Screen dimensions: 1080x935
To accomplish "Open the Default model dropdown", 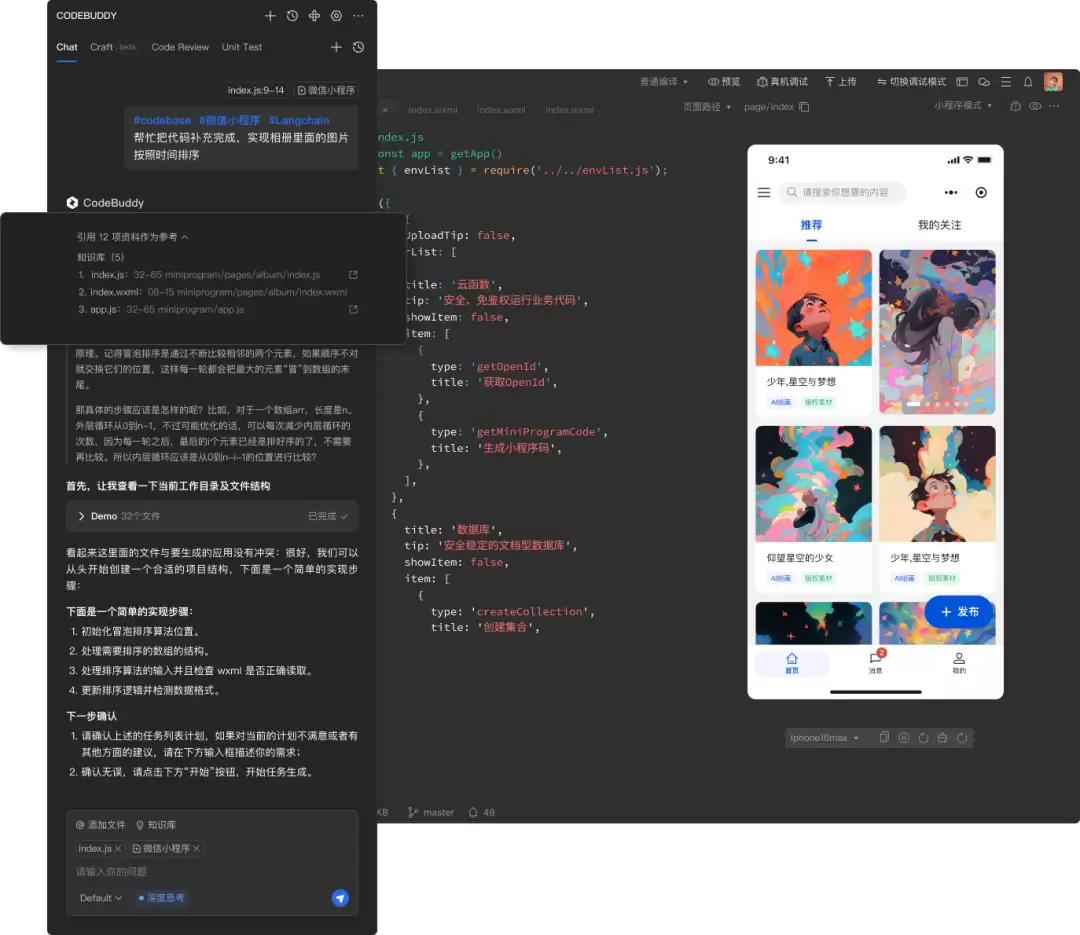I will coord(100,898).
